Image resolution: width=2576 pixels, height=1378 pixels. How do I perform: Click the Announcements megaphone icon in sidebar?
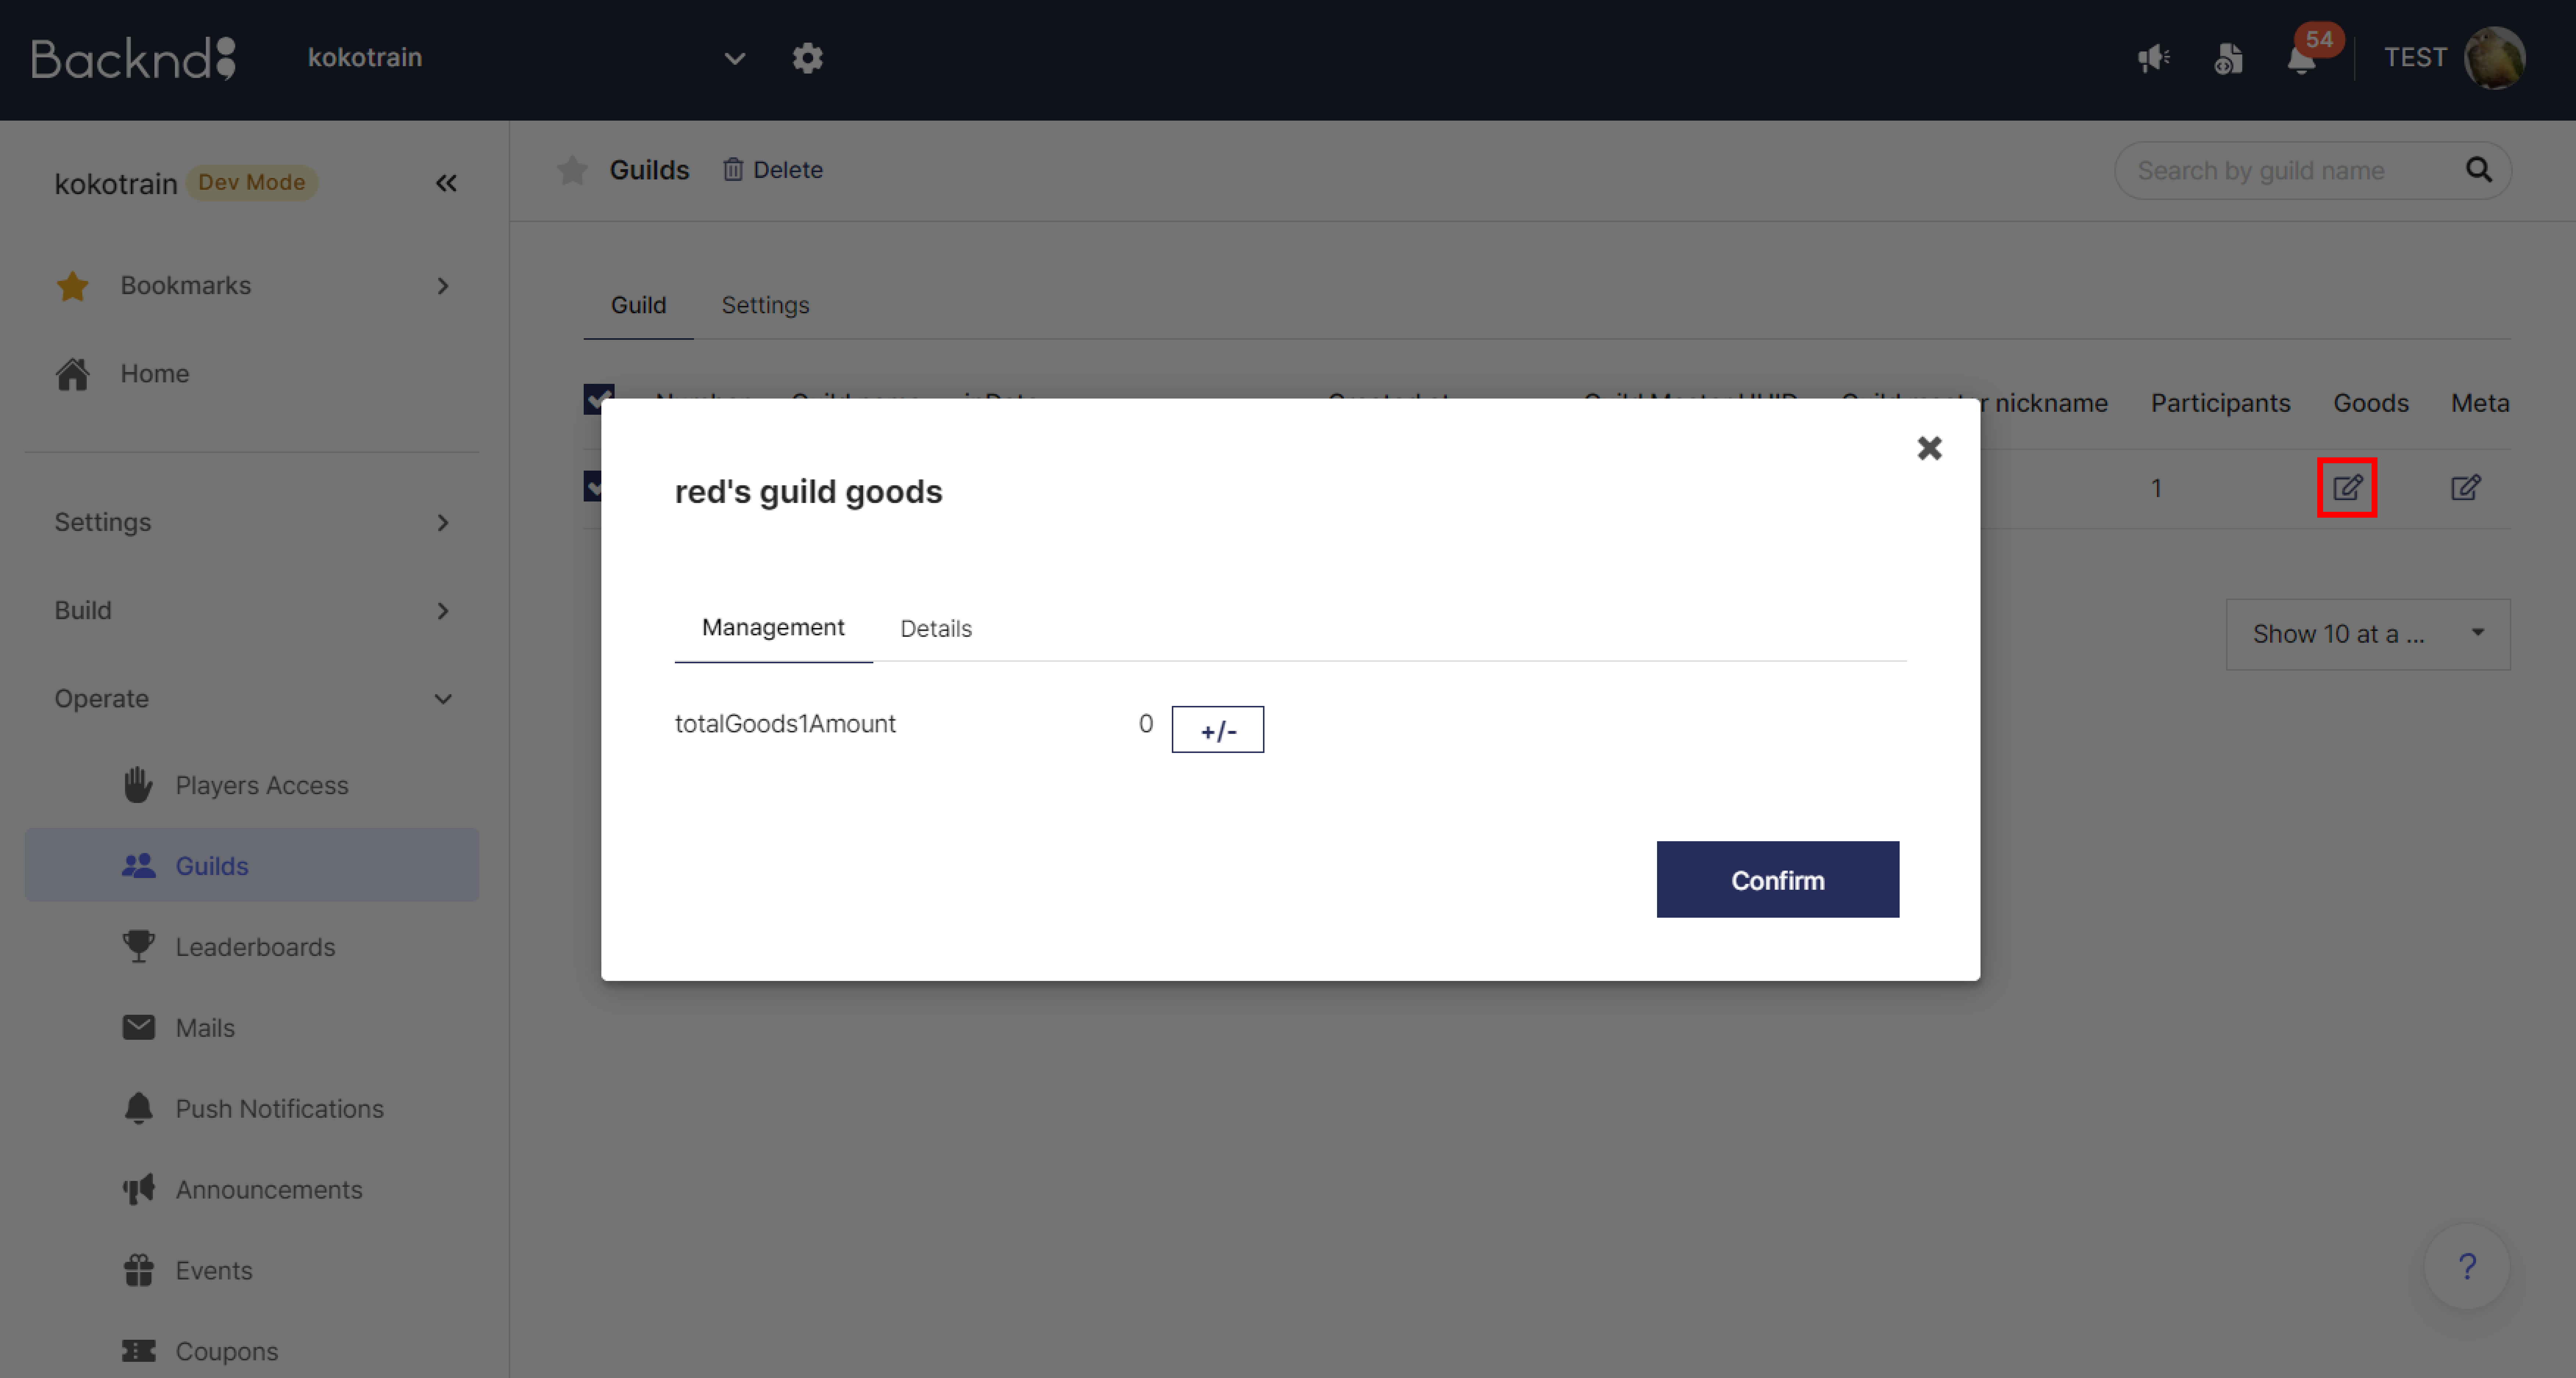139,1189
